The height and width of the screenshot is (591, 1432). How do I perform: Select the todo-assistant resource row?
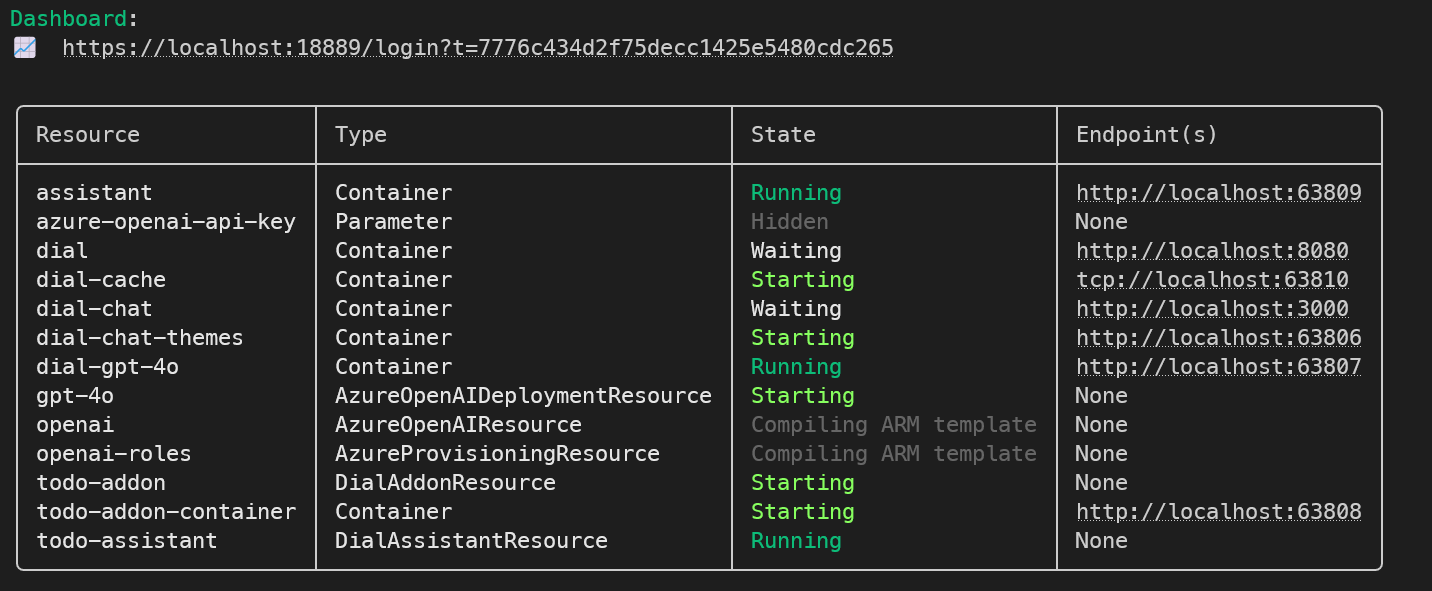tap(699, 540)
